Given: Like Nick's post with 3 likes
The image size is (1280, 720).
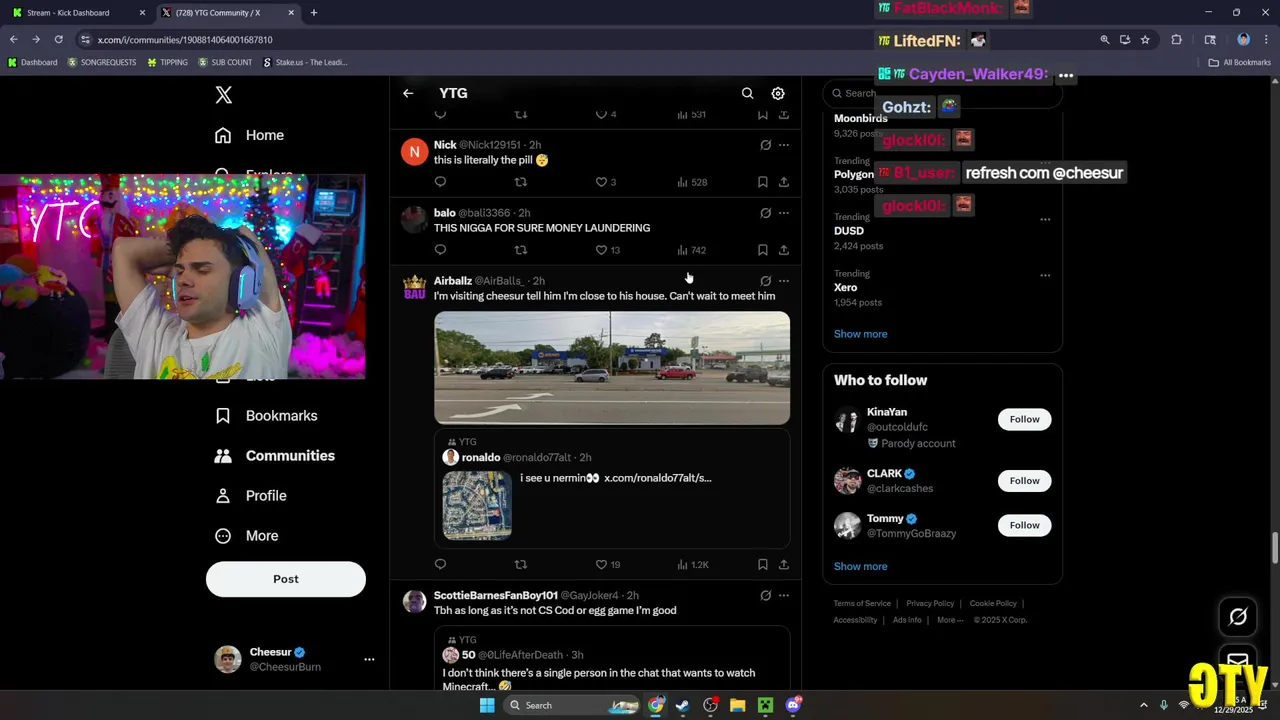Looking at the screenshot, I should (606, 182).
